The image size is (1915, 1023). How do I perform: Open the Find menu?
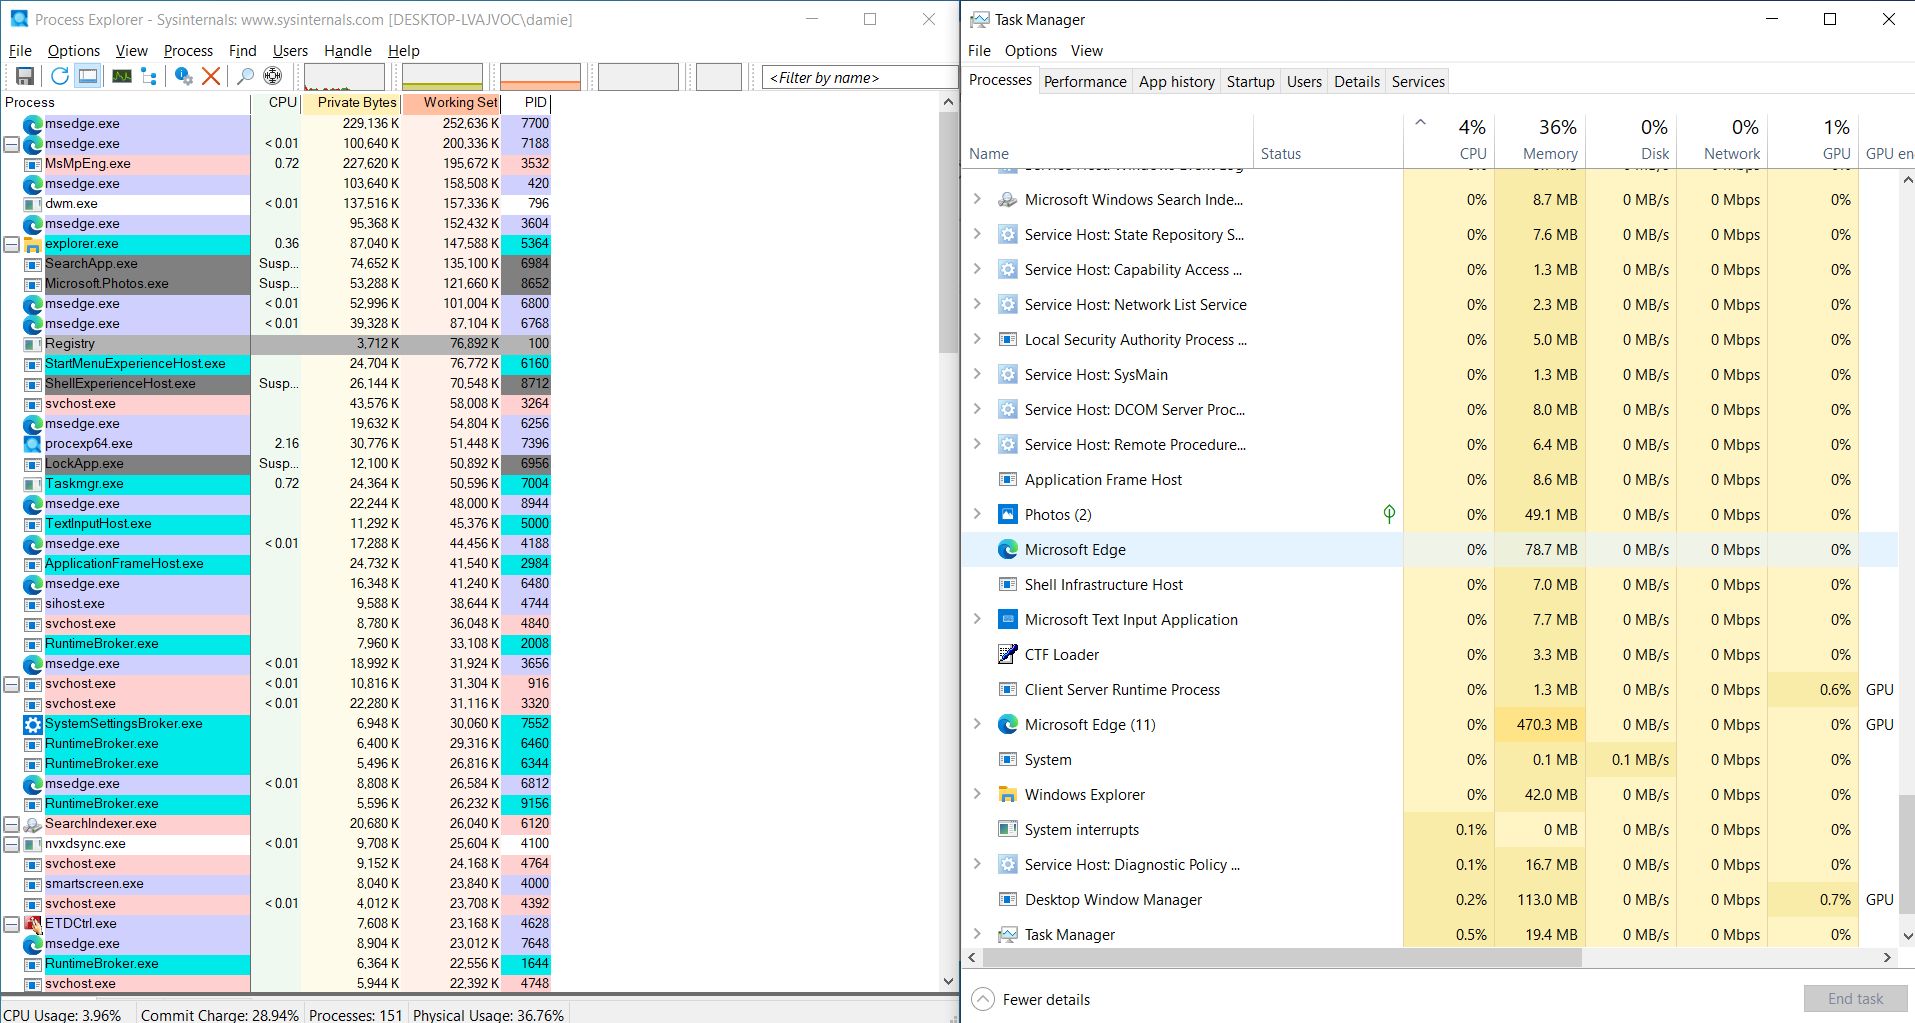[243, 51]
